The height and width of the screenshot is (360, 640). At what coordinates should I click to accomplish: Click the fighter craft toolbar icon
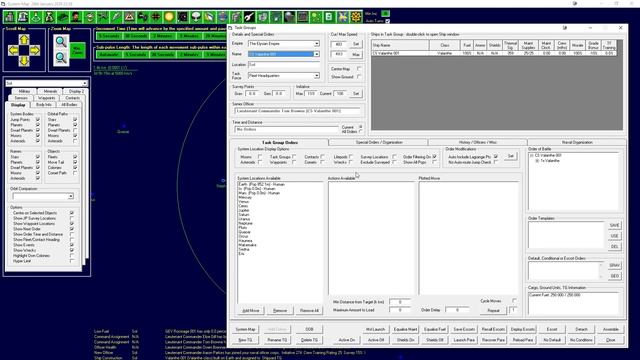[x=103, y=17]
